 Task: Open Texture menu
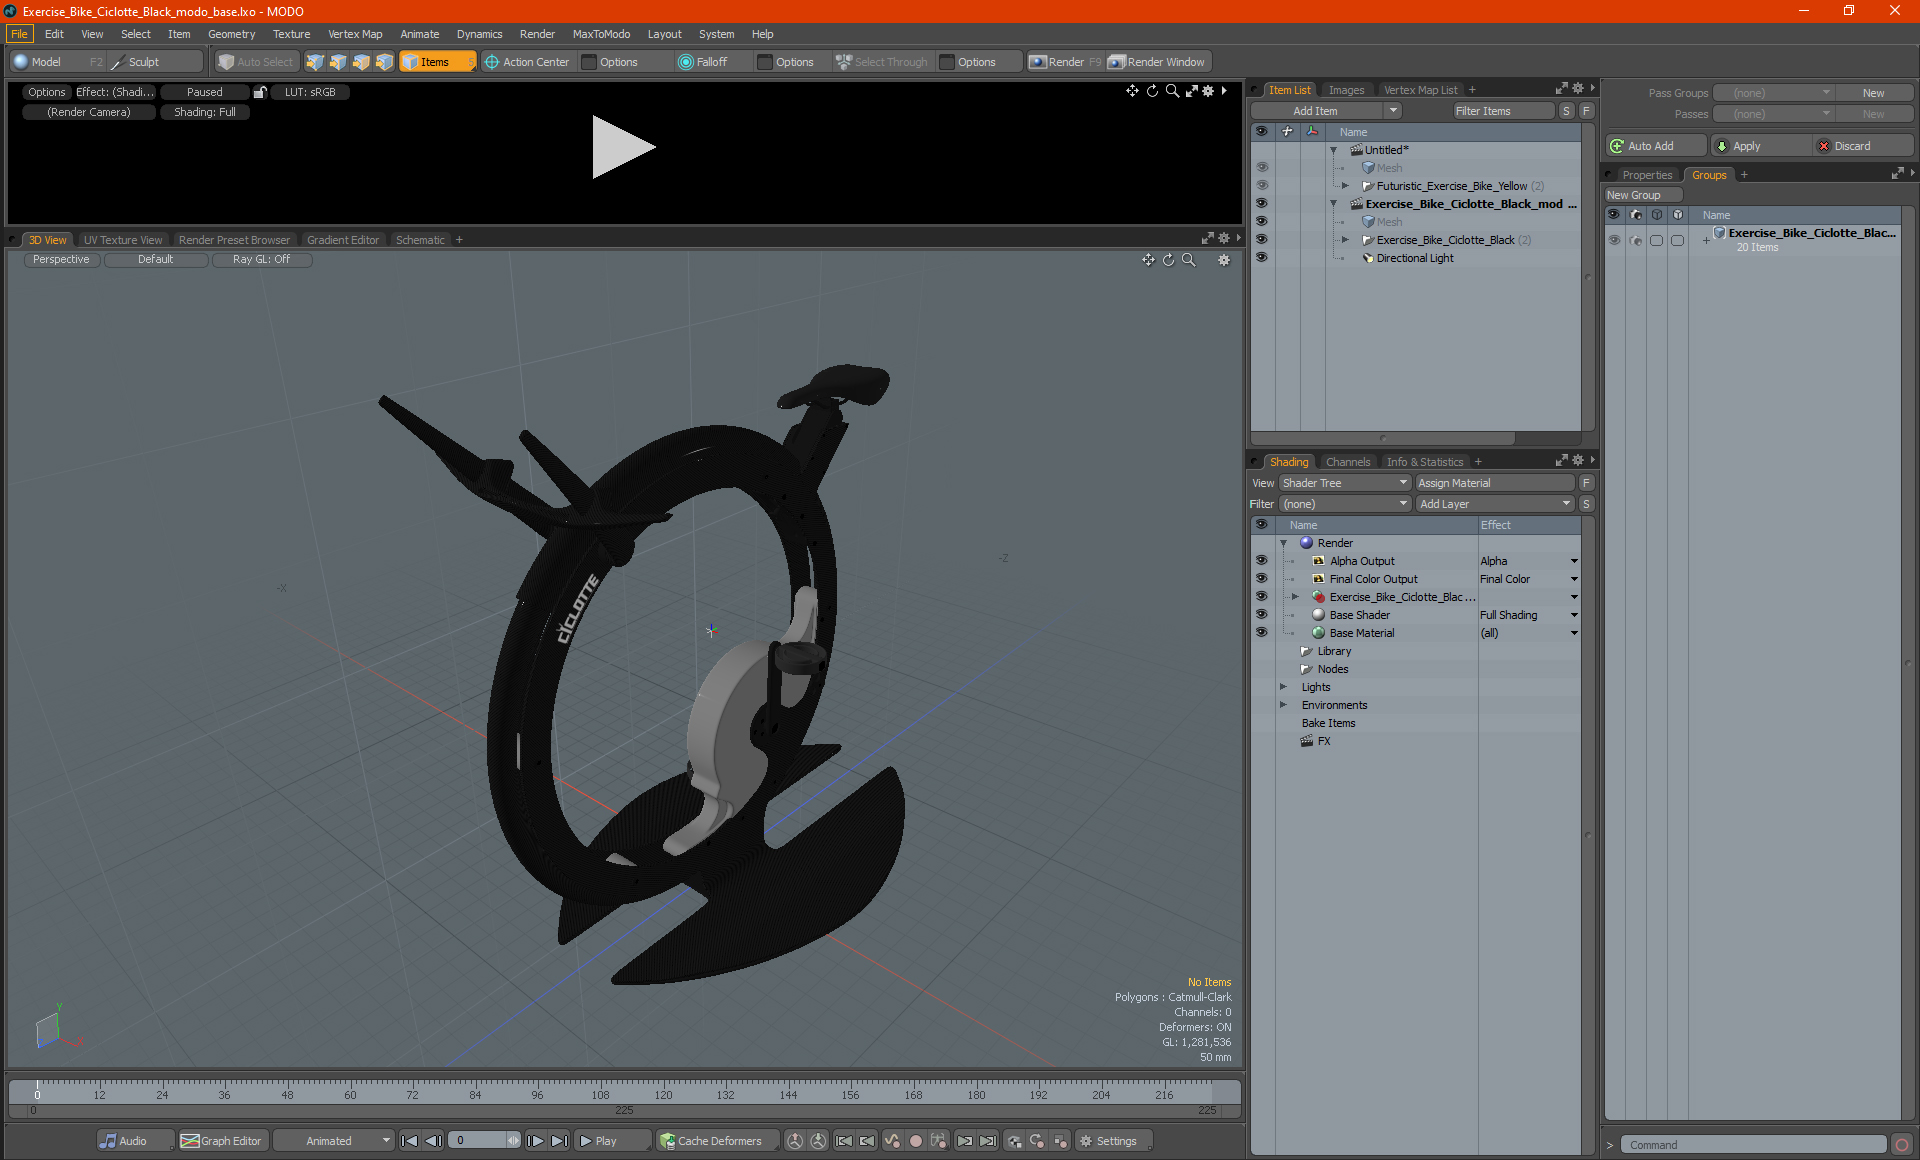[291, 34]
